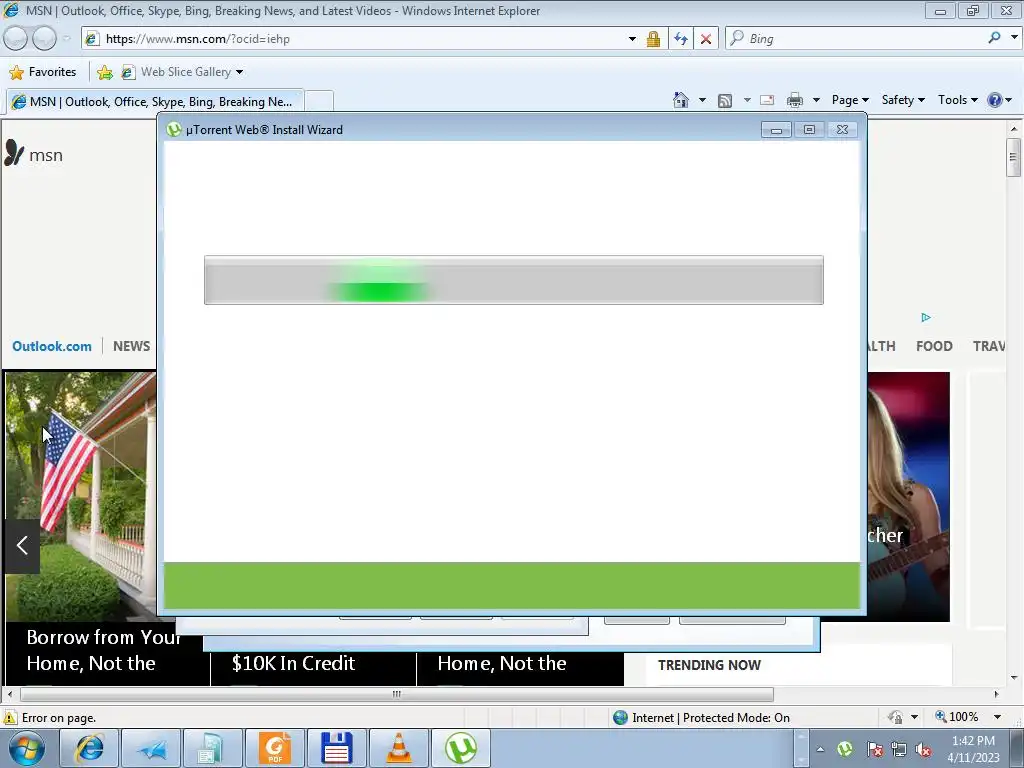Click the horizontal scrollbar thumb
Viewport: 1024px width, 768px height.
coord(396,694)
